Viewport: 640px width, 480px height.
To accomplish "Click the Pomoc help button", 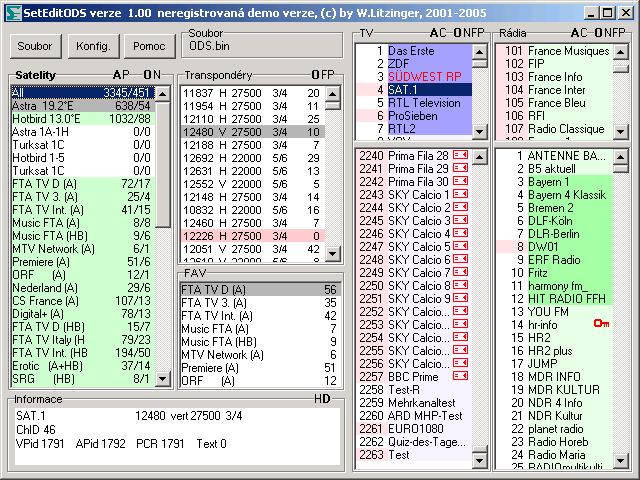I will coord(149,46).
